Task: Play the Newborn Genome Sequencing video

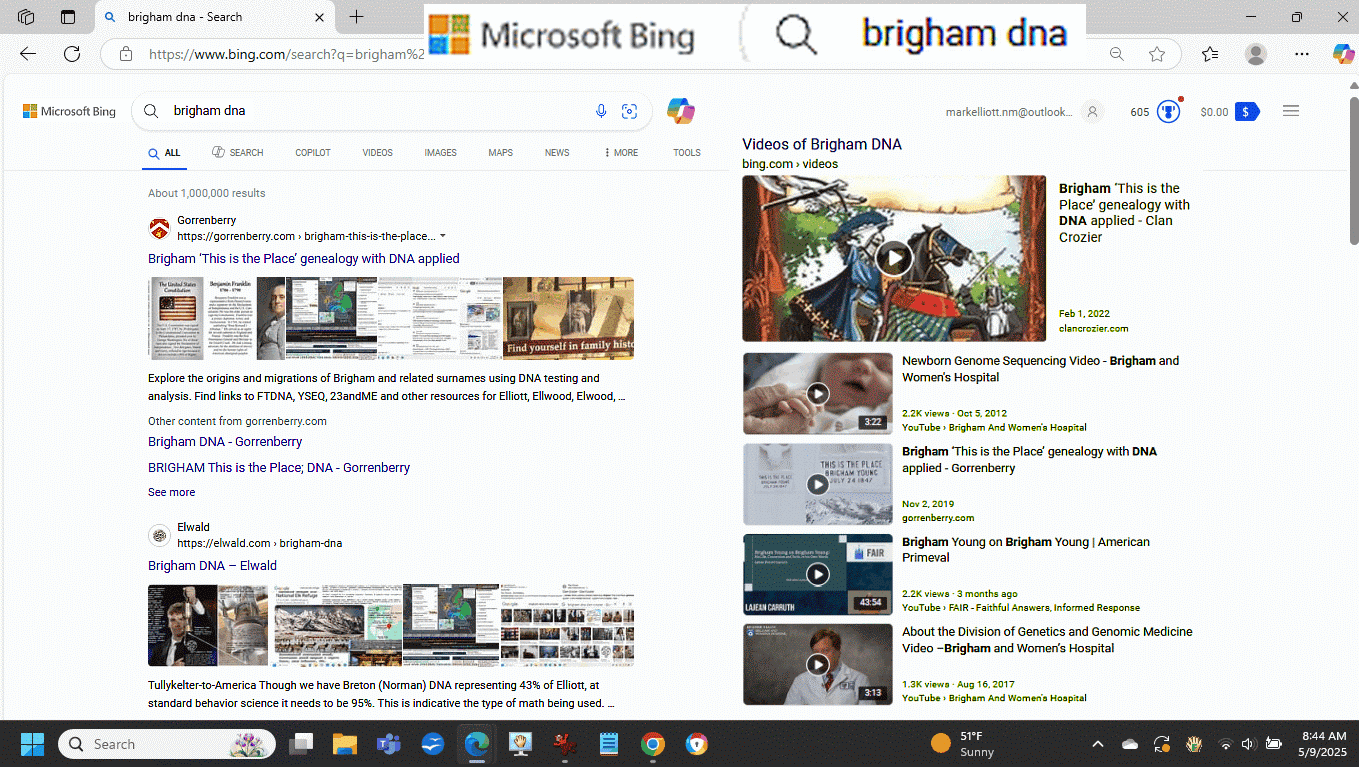Action: [x=818, y=393]
